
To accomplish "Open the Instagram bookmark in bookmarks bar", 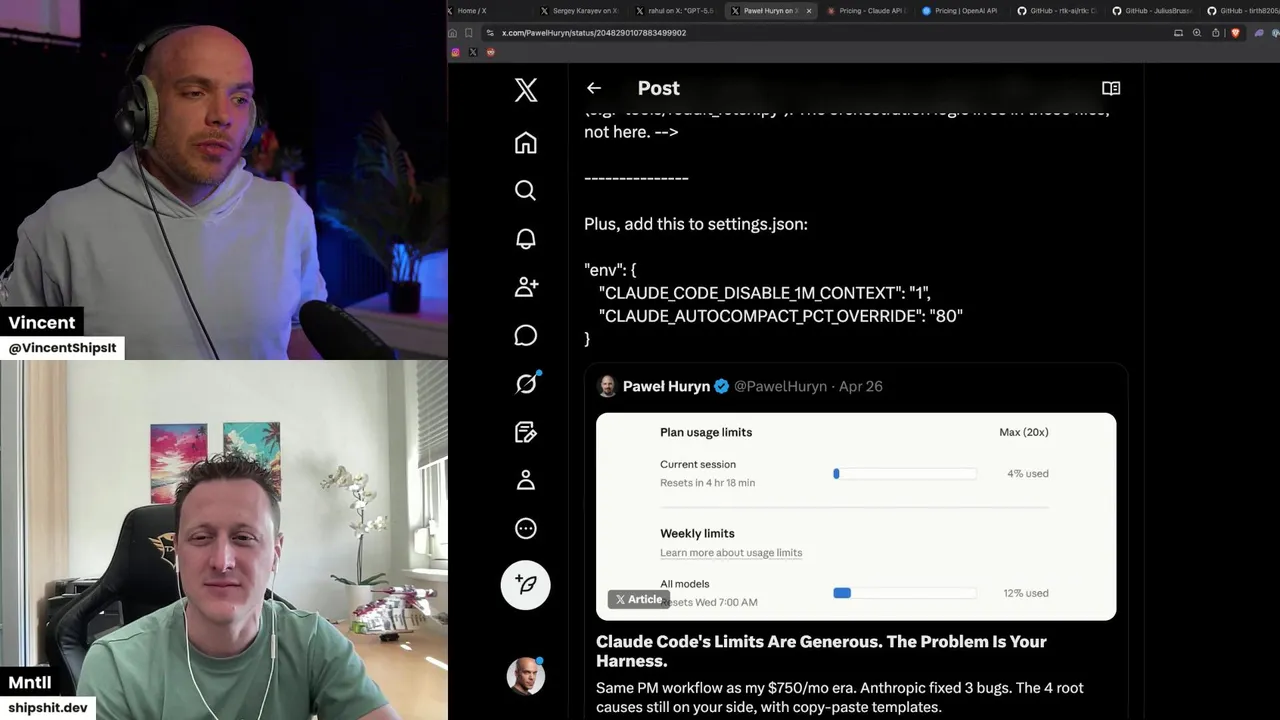I will pos(455,52).
